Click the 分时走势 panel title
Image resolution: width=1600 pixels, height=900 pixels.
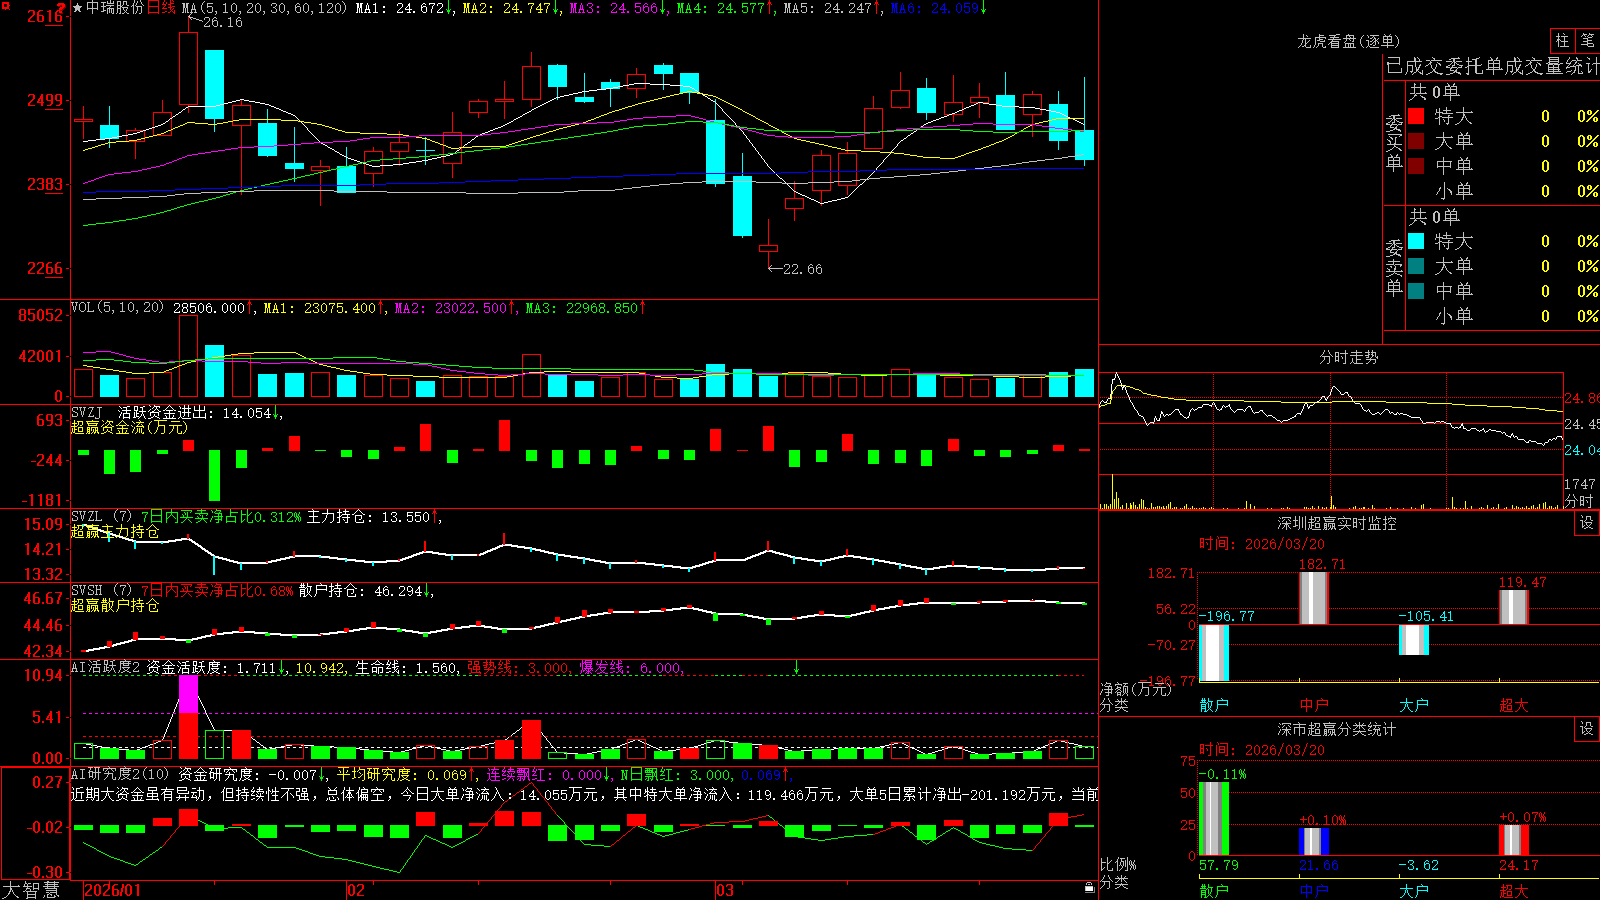[1348, 357]
